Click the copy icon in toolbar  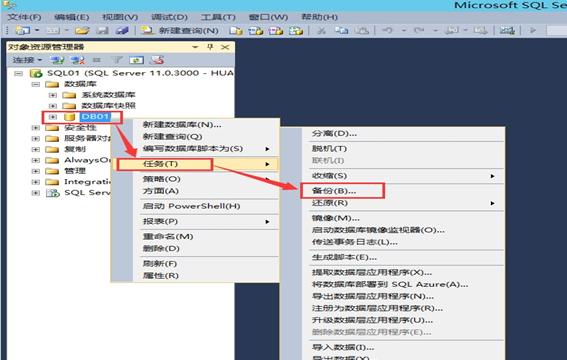click(341, 30)
